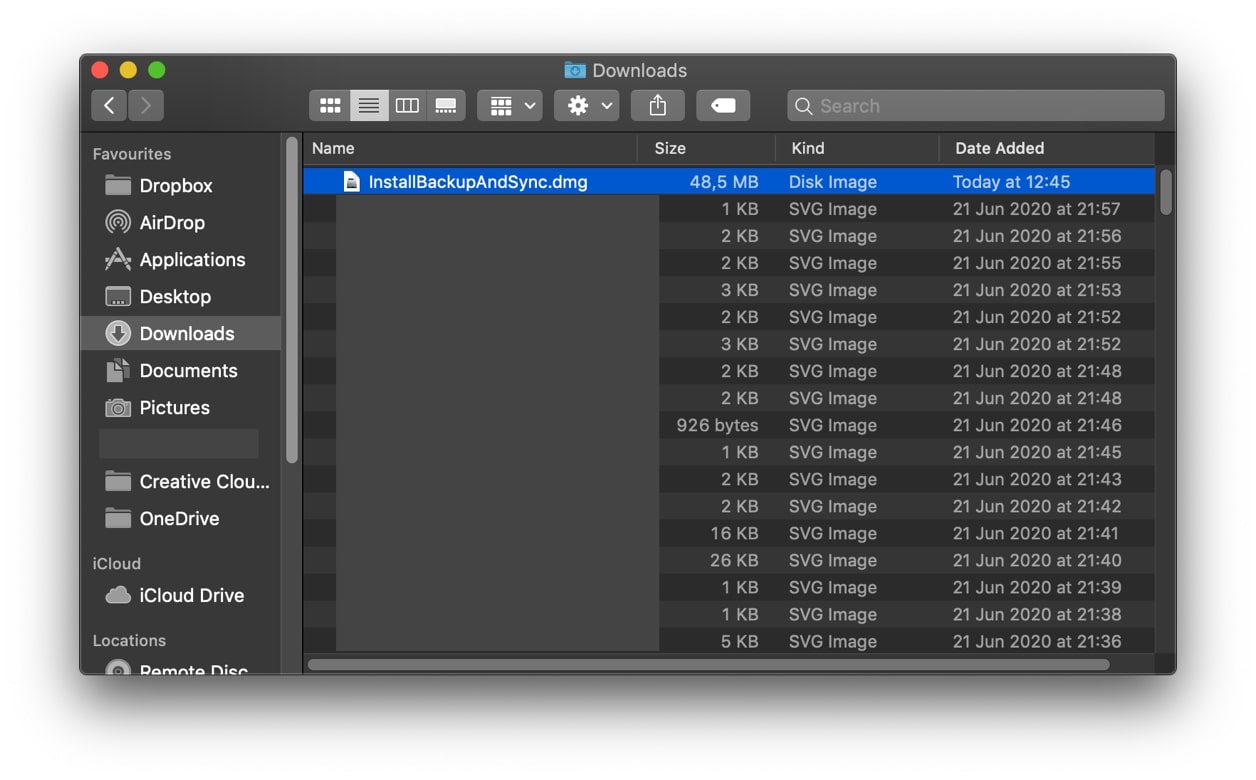Switch to gallery view
The height and width of the screenshot is (780, 1256).
click(x=444, y=105)
